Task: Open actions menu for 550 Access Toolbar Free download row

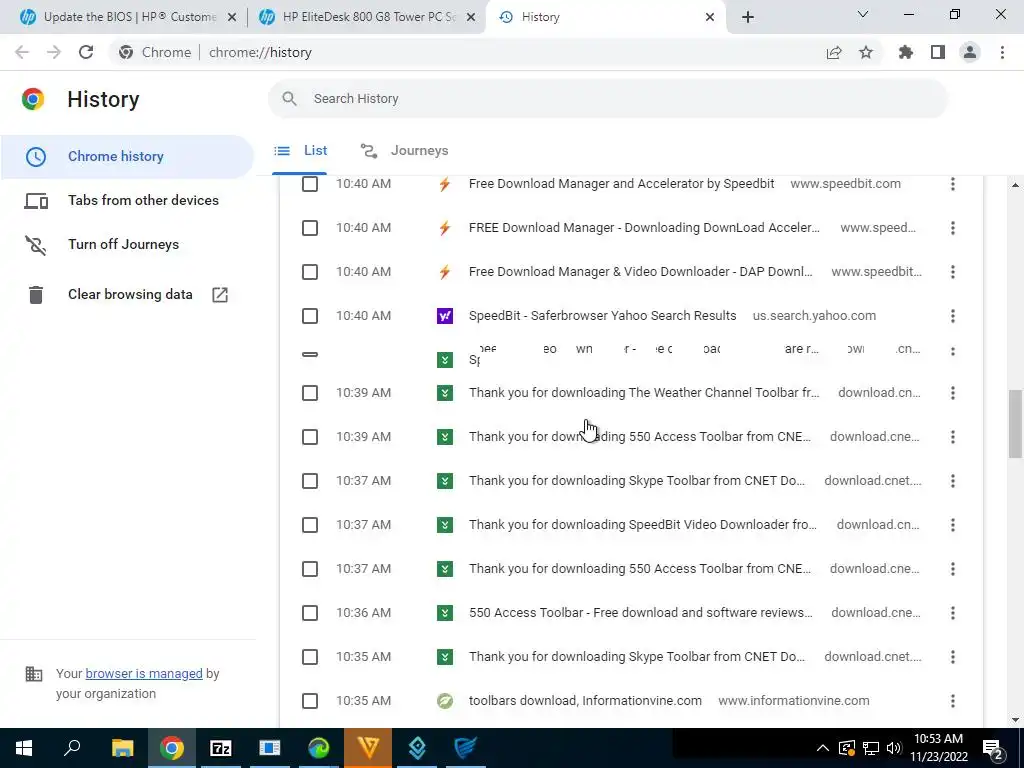Action: click(x=953, y=613)
